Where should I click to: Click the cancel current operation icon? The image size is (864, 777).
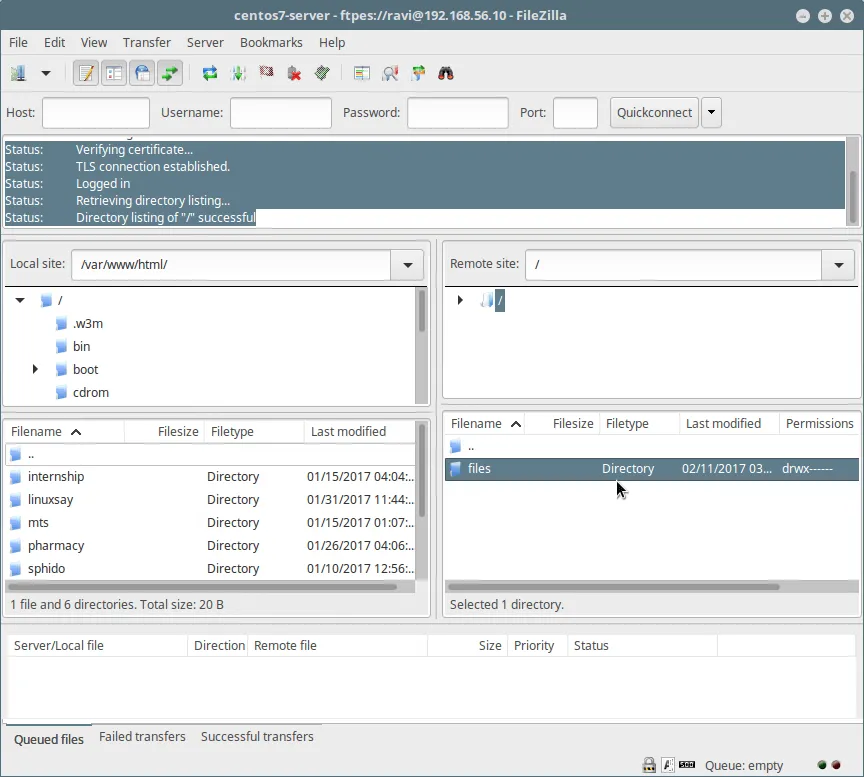click(x=266, y=73)
